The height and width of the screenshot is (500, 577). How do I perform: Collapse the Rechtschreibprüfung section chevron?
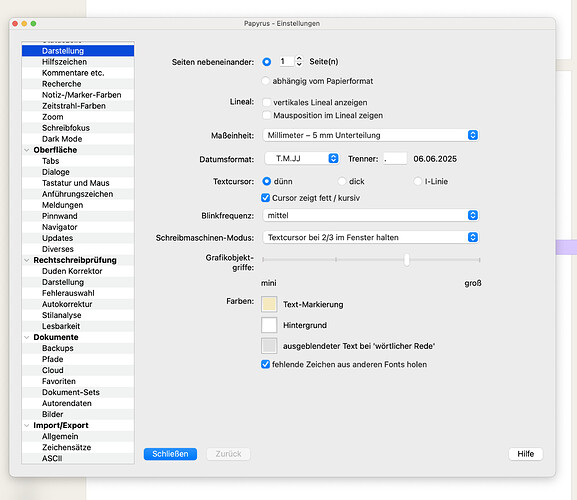(x=27, y=260)
